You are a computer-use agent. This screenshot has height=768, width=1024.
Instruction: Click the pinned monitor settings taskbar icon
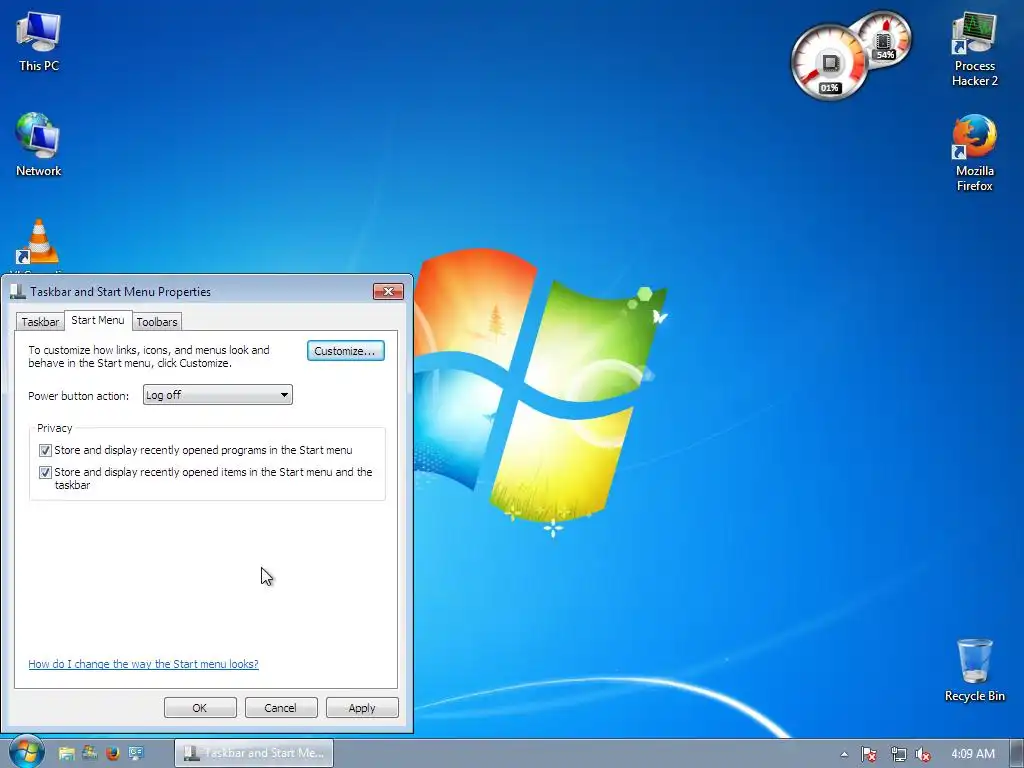pos(136,753)
